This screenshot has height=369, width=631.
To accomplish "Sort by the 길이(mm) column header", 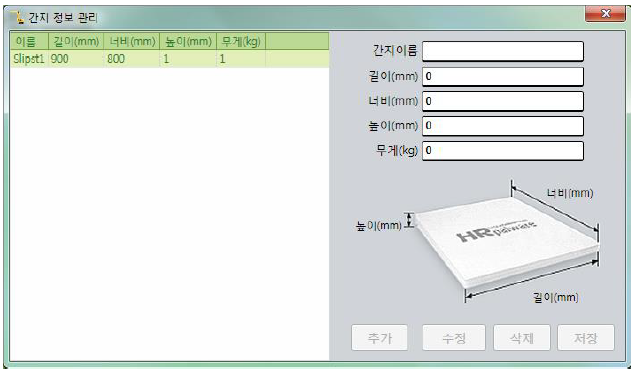I will click(76, 41).
